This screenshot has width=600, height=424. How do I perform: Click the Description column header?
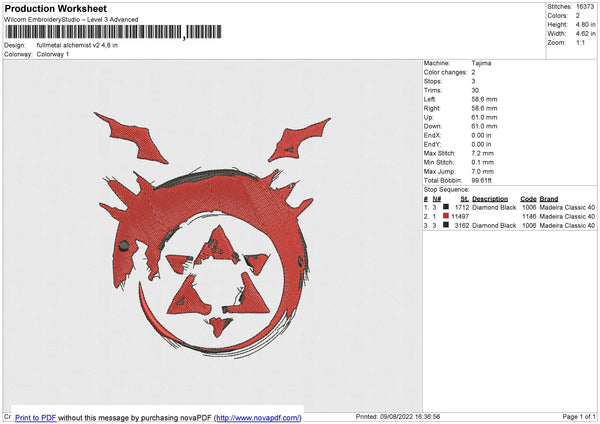pos(490,199)
